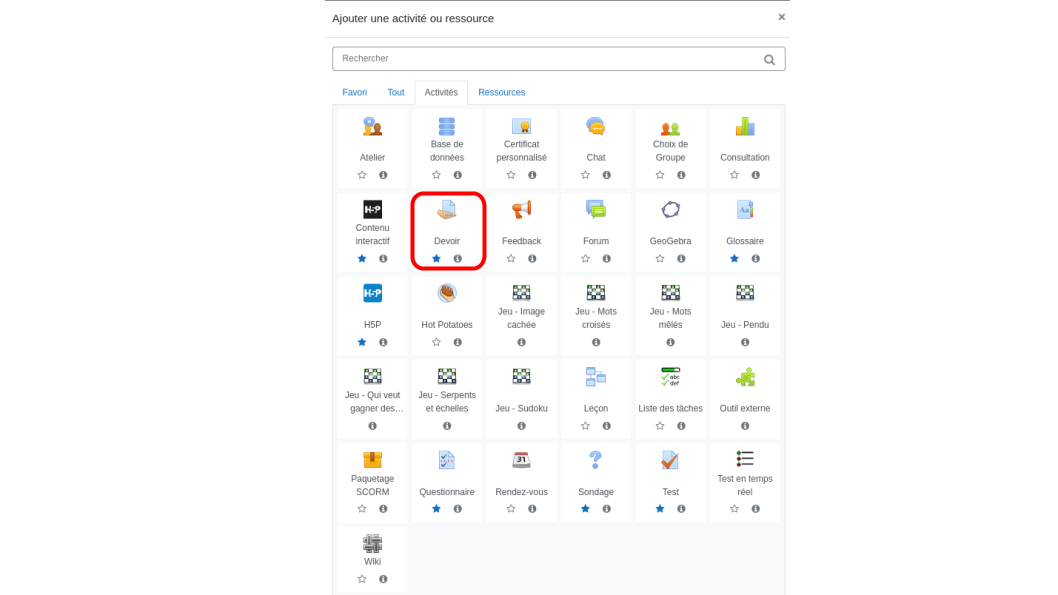Choose the Questionnaire activity icon
This screenshot has height=595, width=1058.
tap(447, 460)
